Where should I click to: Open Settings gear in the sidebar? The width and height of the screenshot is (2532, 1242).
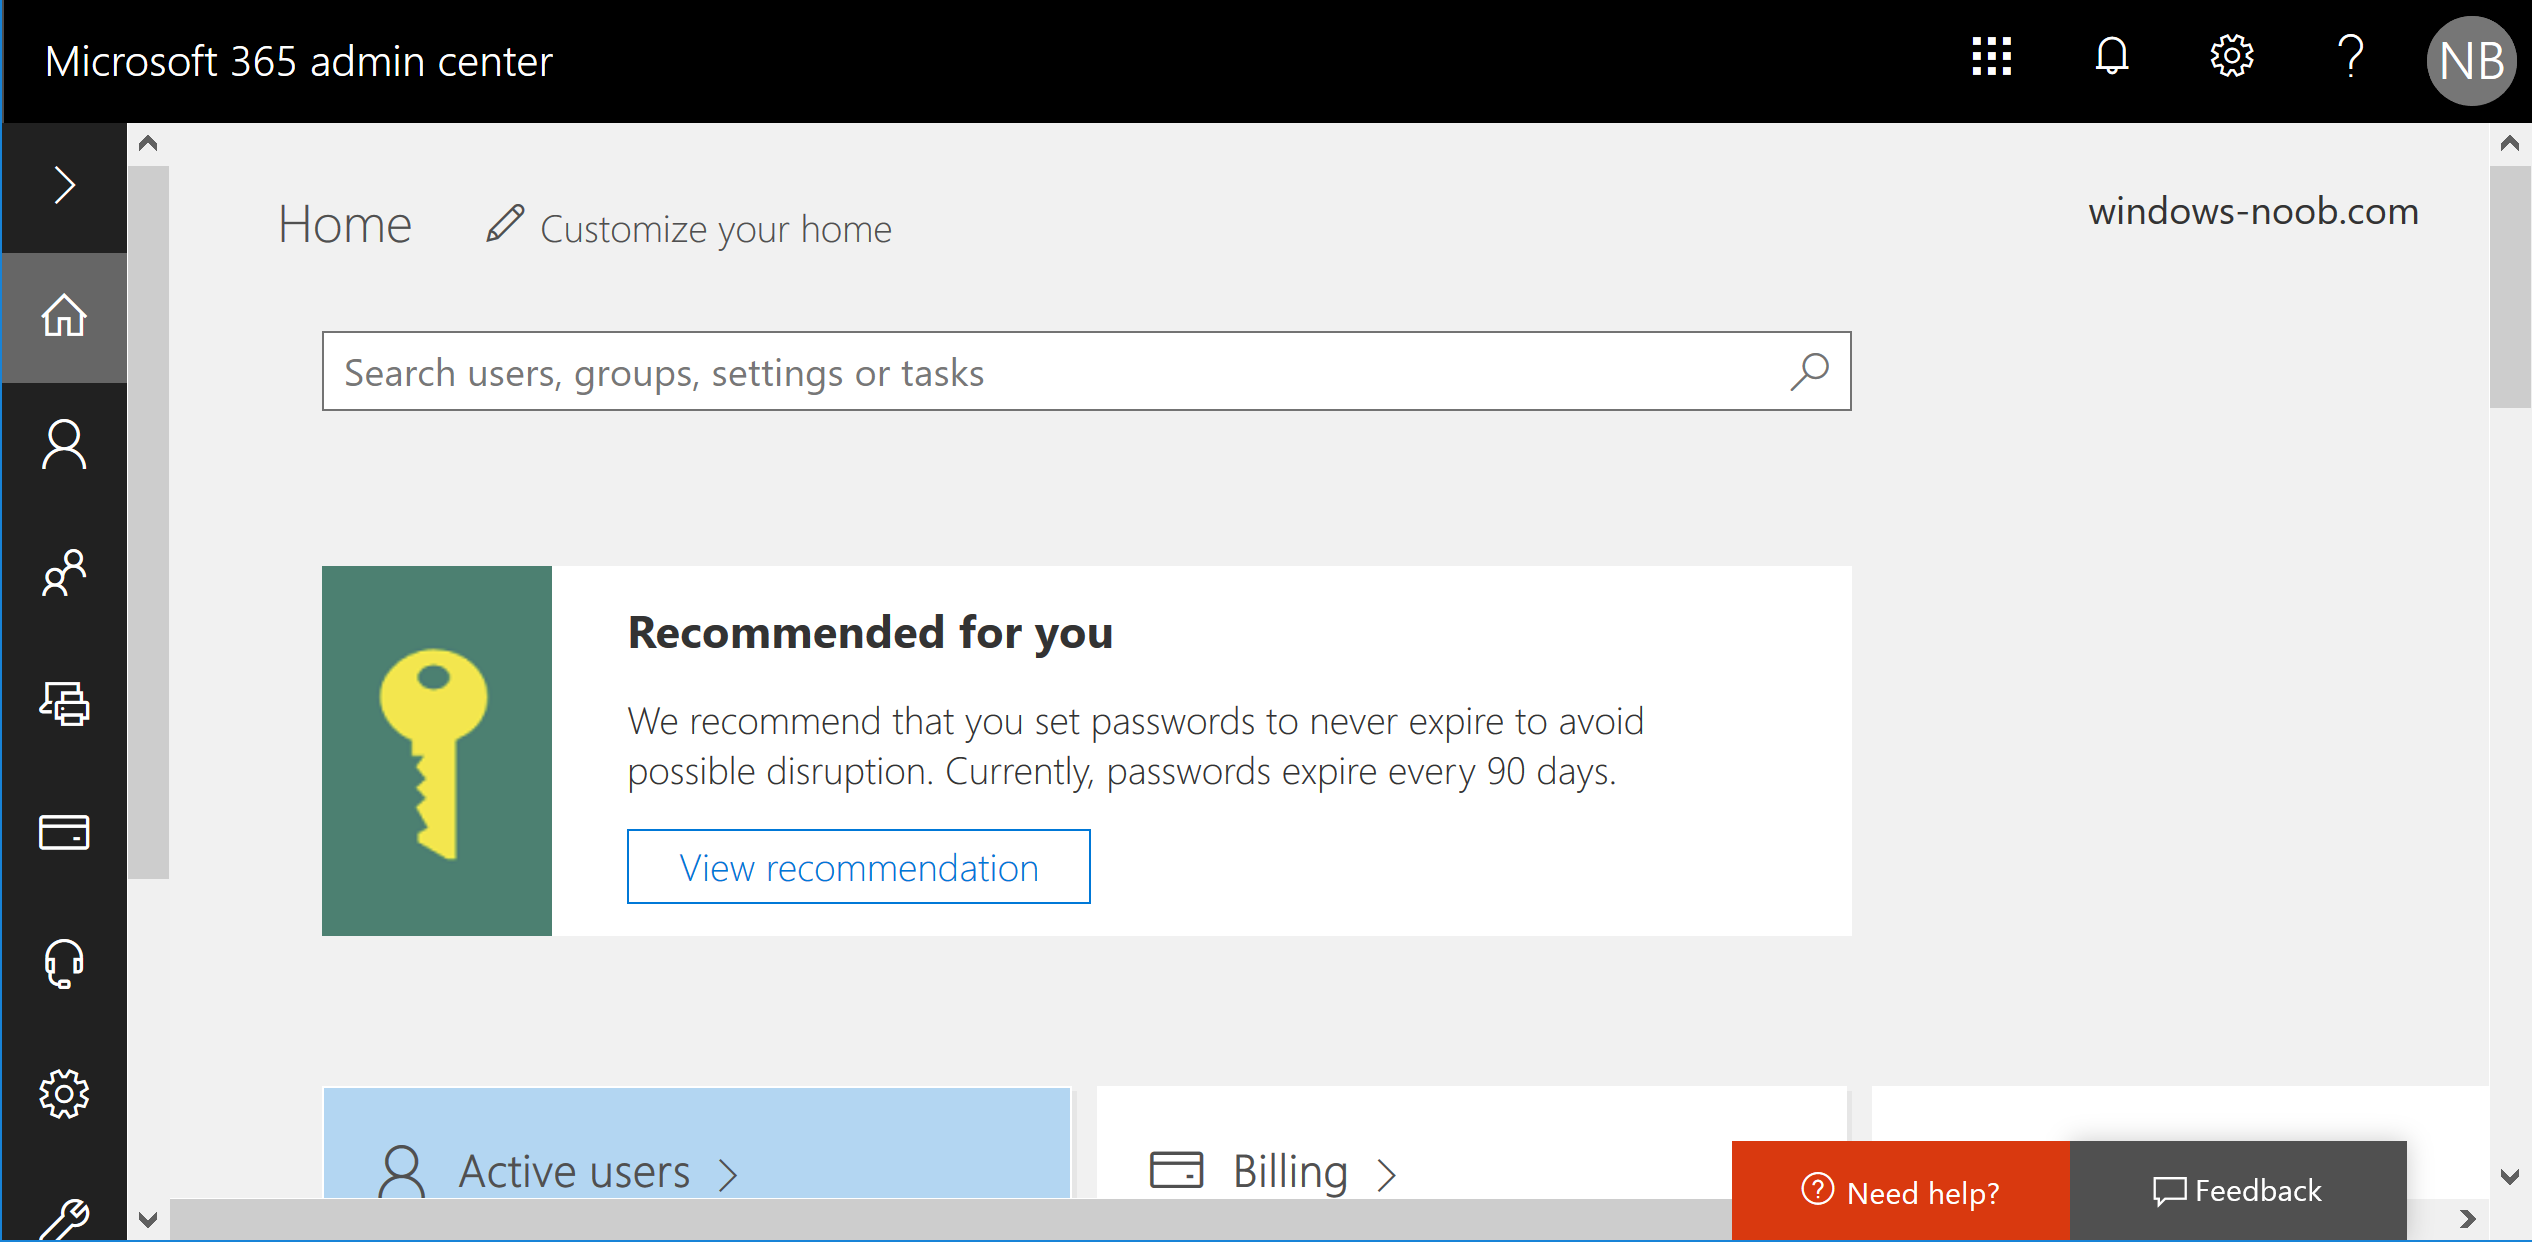pyautogui.click(x=64, y=1093)
